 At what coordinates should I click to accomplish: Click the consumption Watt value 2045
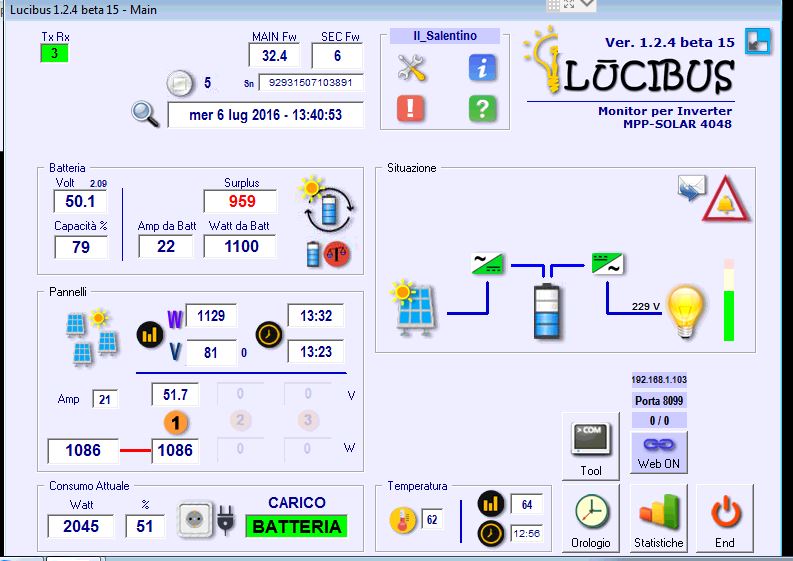[81, 527]
